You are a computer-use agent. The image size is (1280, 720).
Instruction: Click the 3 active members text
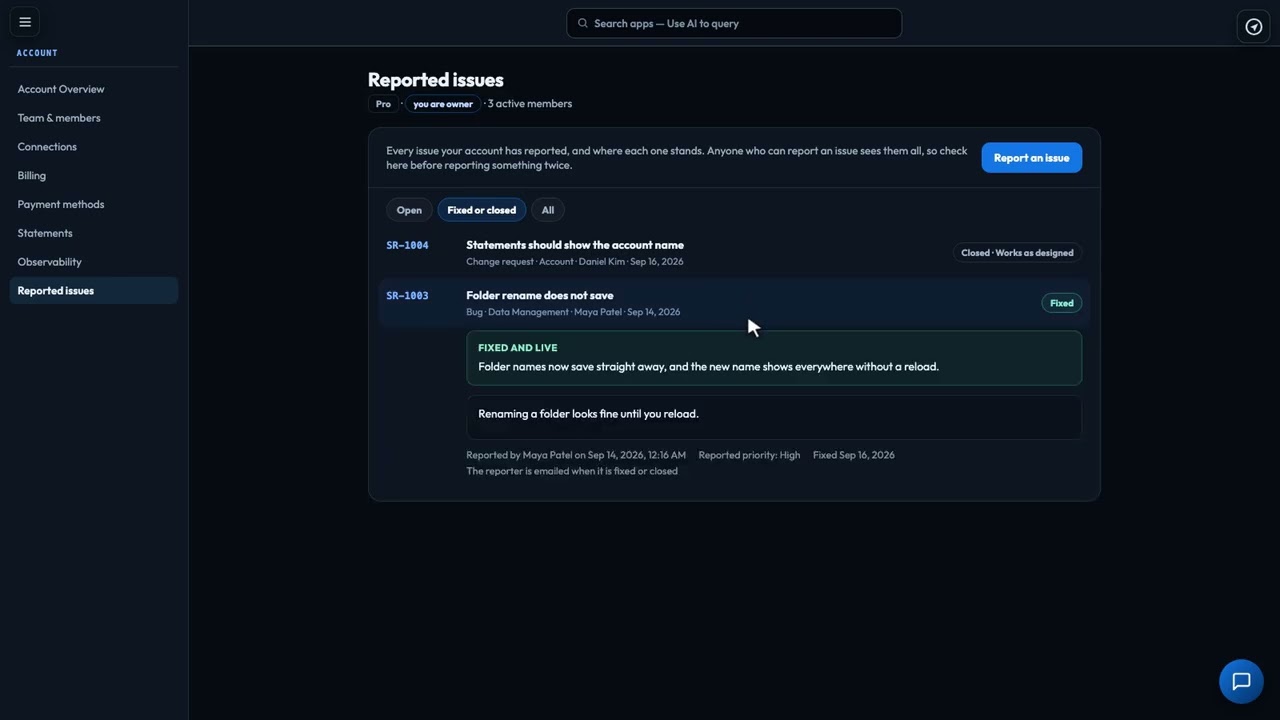(x=530, y=104)
